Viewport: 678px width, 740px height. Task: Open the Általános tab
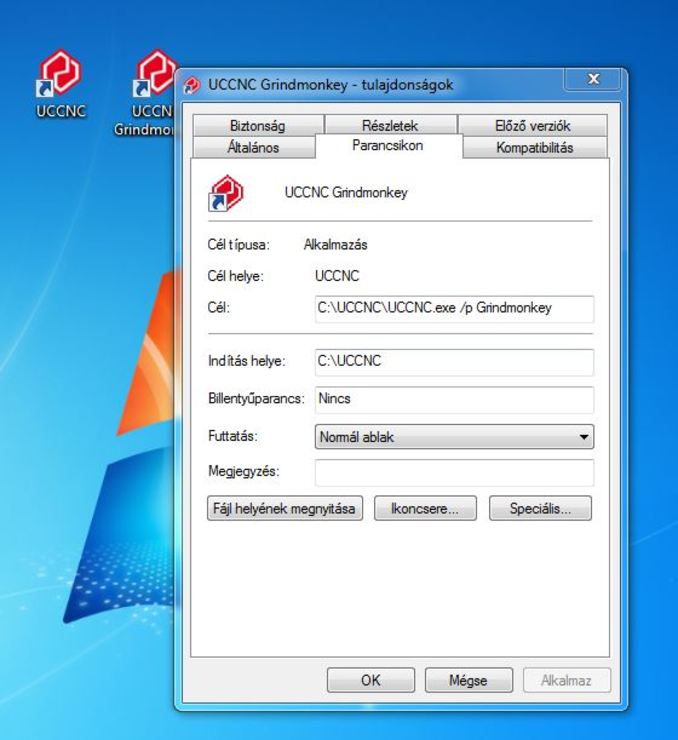pyautogui.click(x=253, y=148)
